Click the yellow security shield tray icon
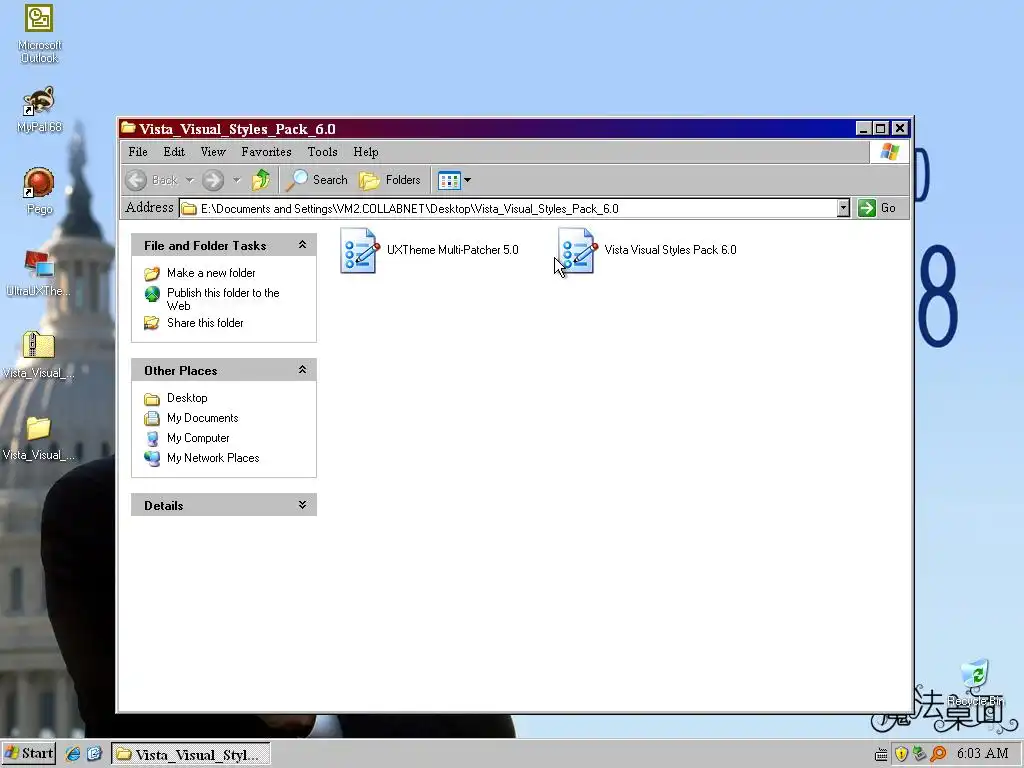Screen dimensions: 1024x768 click(901, 754)
